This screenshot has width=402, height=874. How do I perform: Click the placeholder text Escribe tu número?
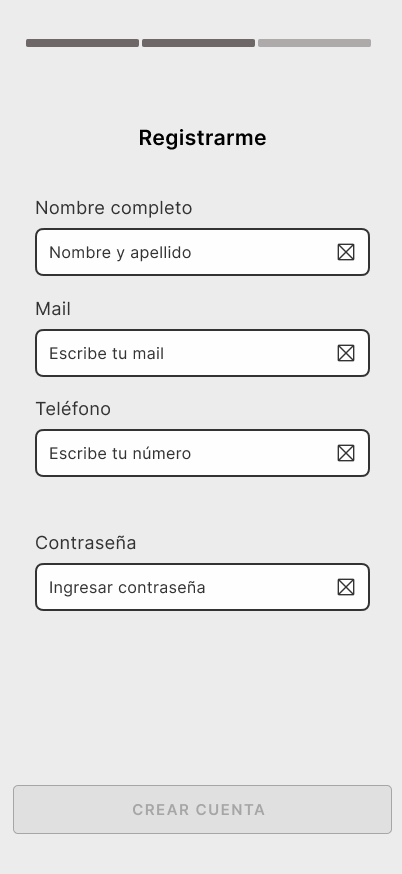120,453
